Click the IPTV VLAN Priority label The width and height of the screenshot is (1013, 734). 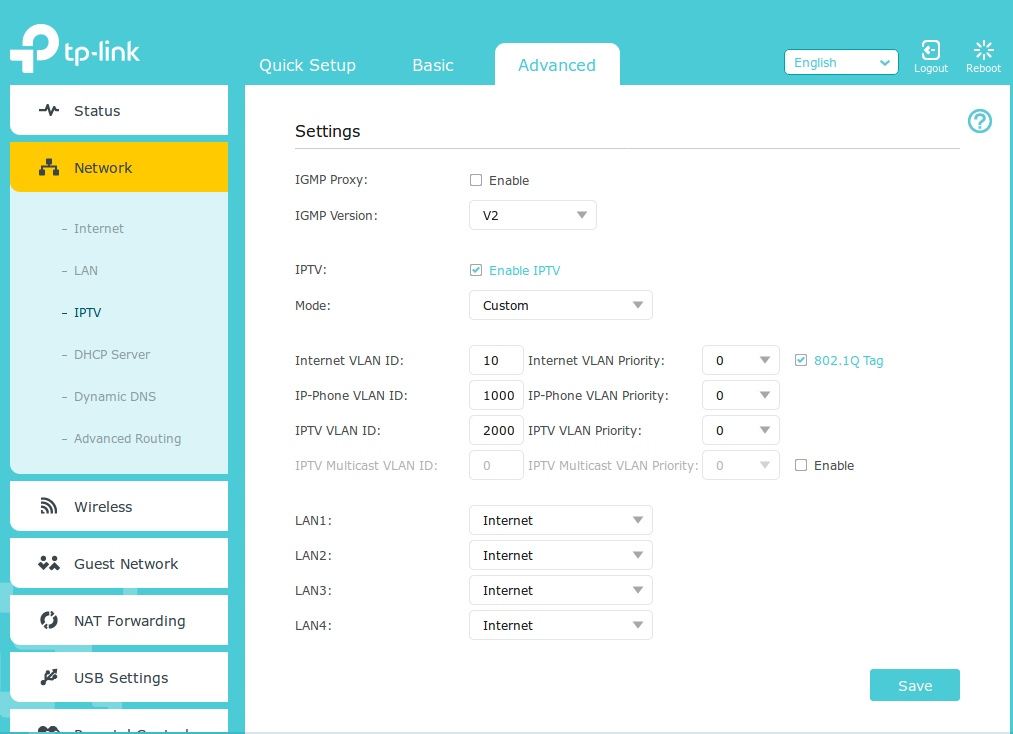click(585, 430)
